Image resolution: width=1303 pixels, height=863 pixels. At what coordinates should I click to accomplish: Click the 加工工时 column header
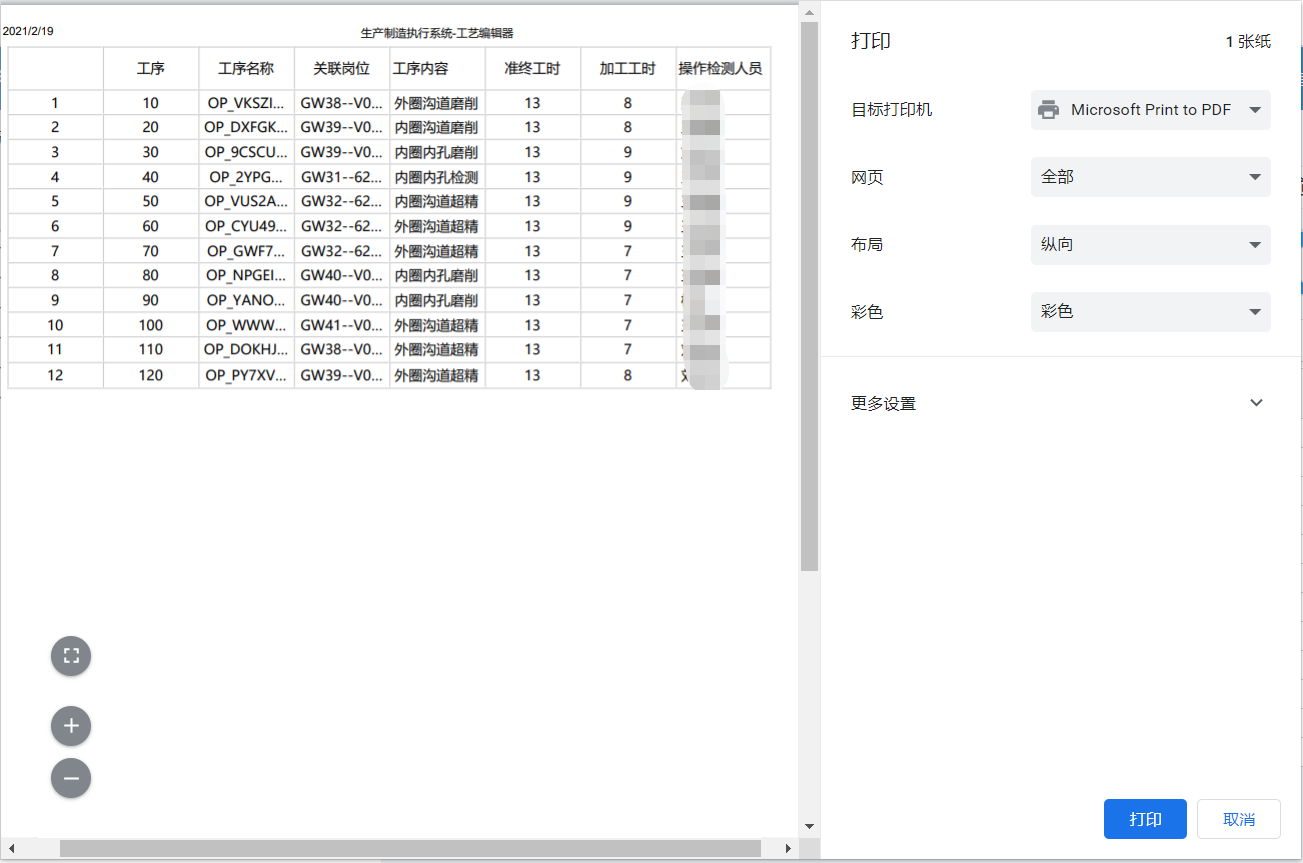(x=628, y=69)
